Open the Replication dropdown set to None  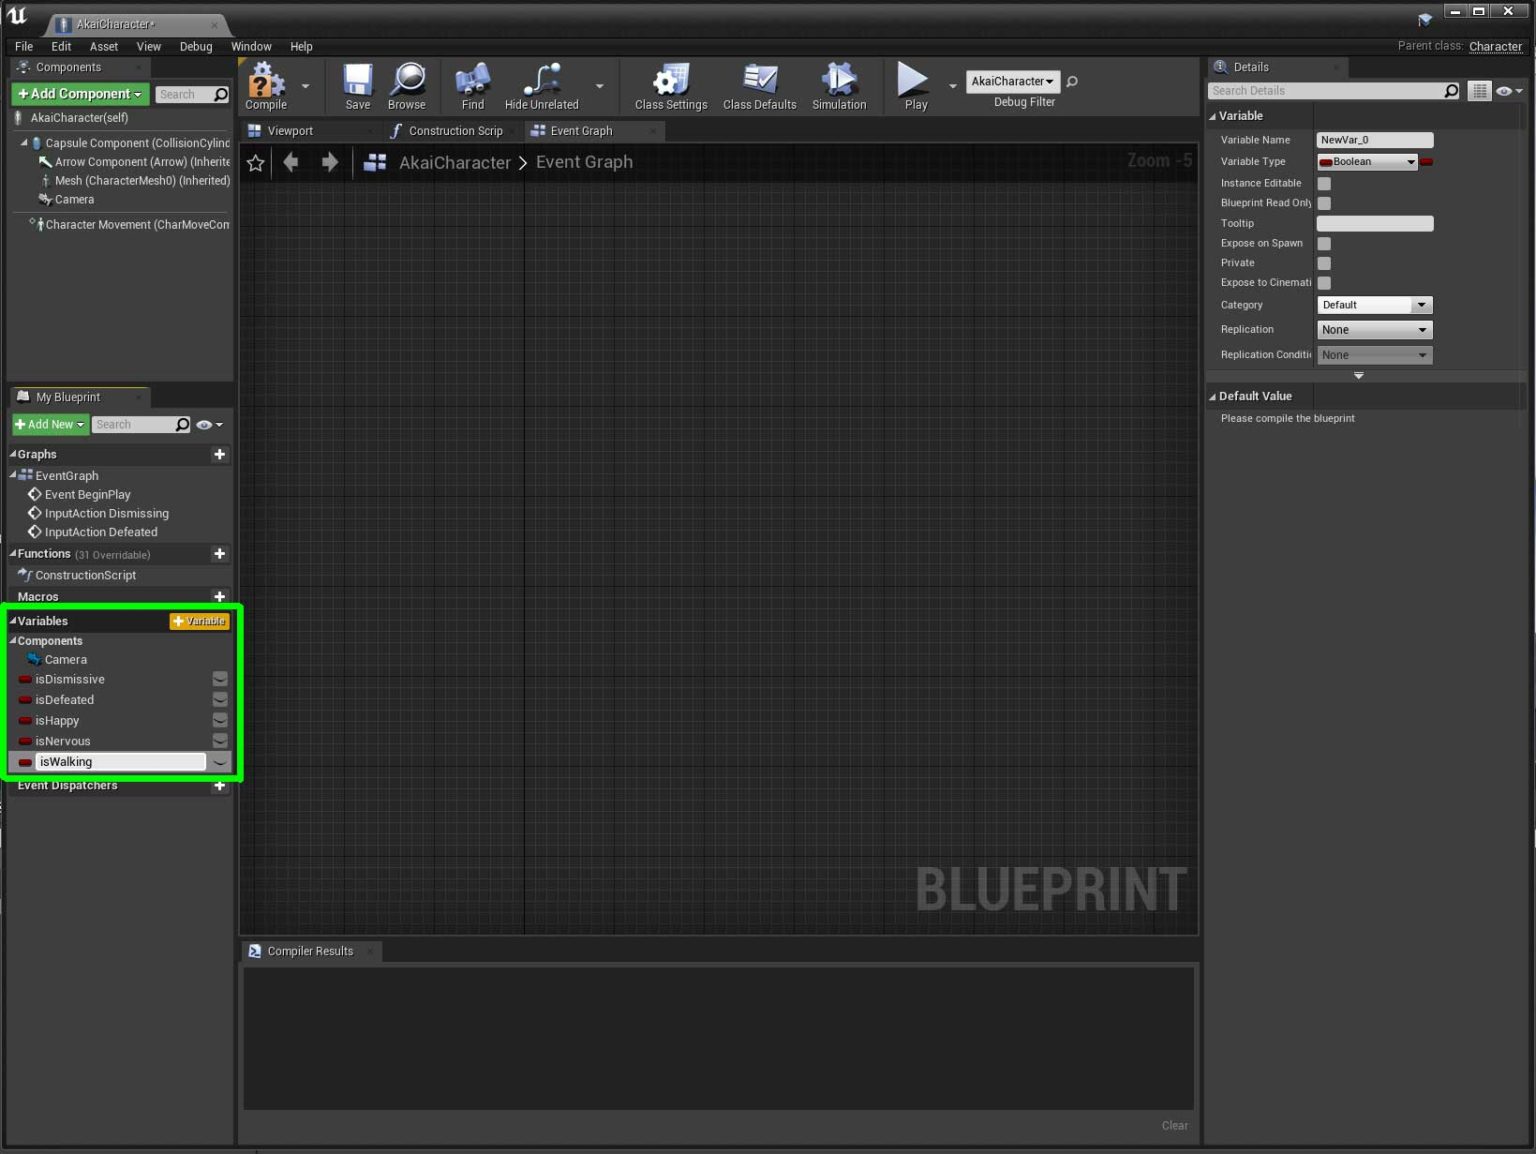[1374, 329]
